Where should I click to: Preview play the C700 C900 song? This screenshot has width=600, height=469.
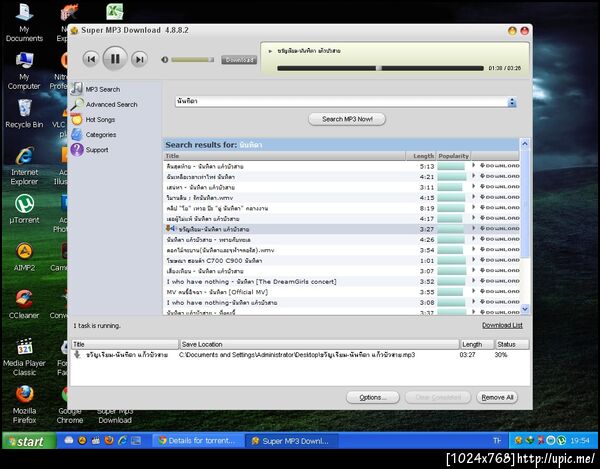[x=474, y=259]
